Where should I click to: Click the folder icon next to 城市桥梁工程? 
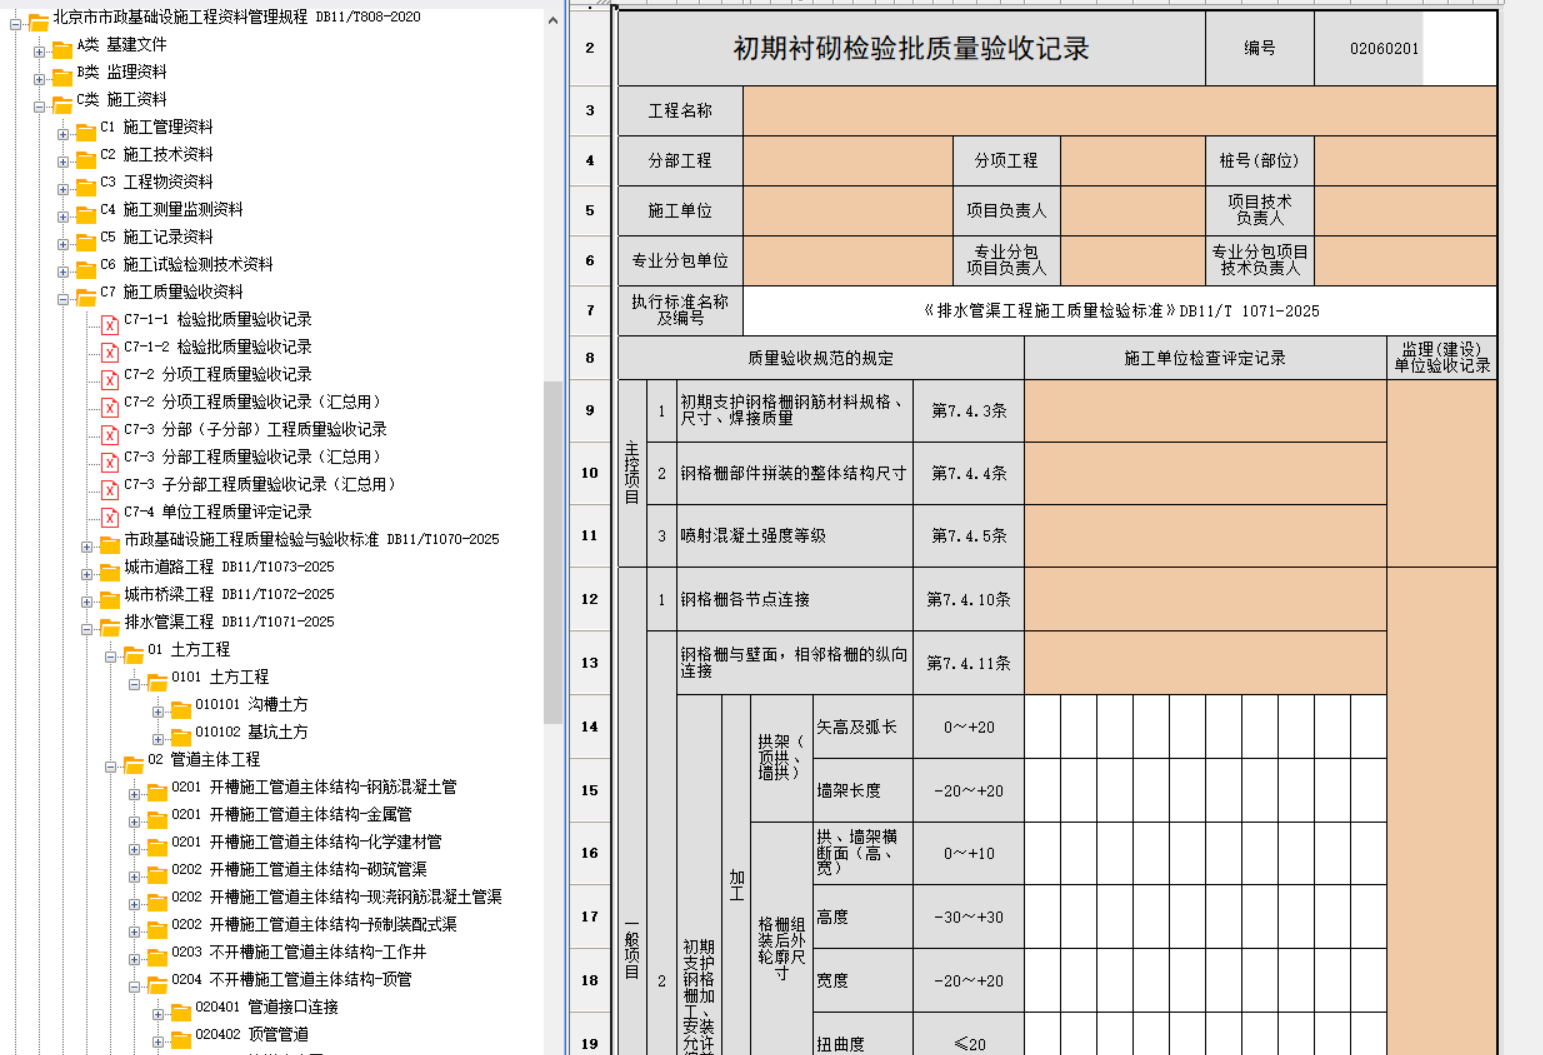110,598
